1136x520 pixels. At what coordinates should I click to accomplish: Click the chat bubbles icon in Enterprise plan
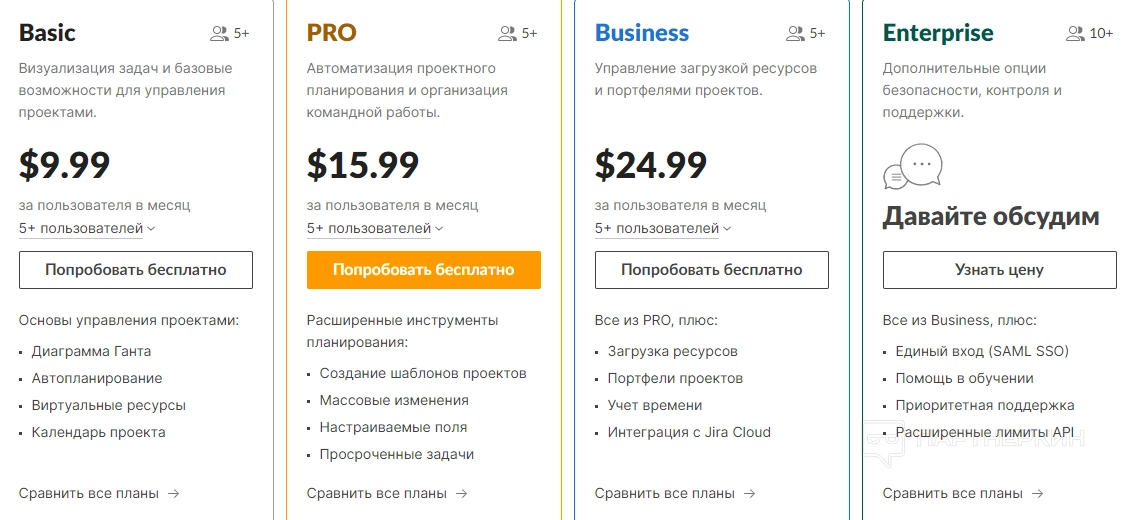click(912, 168)
